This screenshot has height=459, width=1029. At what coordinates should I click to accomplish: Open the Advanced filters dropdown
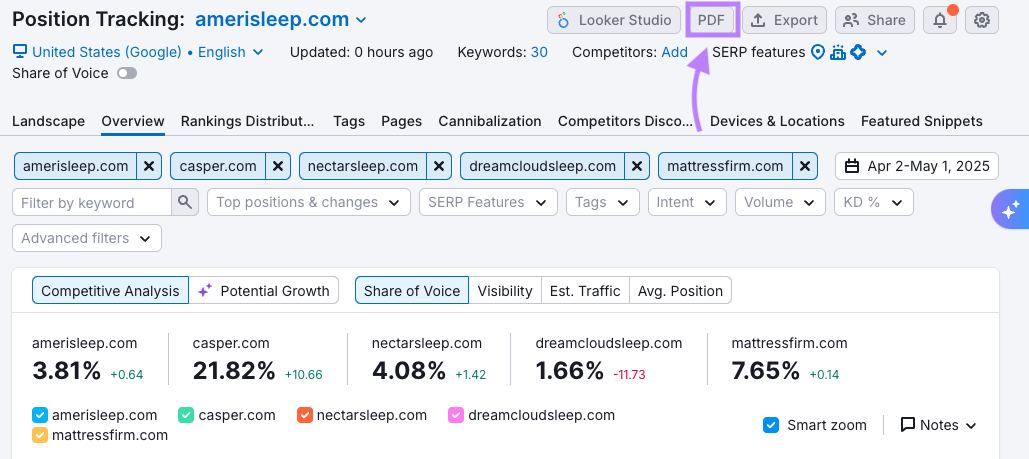click(86, 238)
